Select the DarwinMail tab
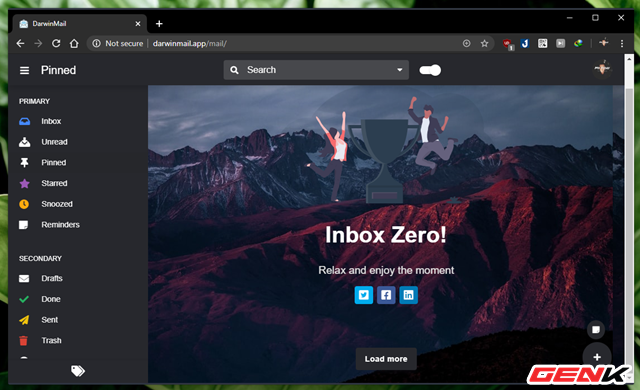Viewport: 640px width, 390px height. point(80,24)
